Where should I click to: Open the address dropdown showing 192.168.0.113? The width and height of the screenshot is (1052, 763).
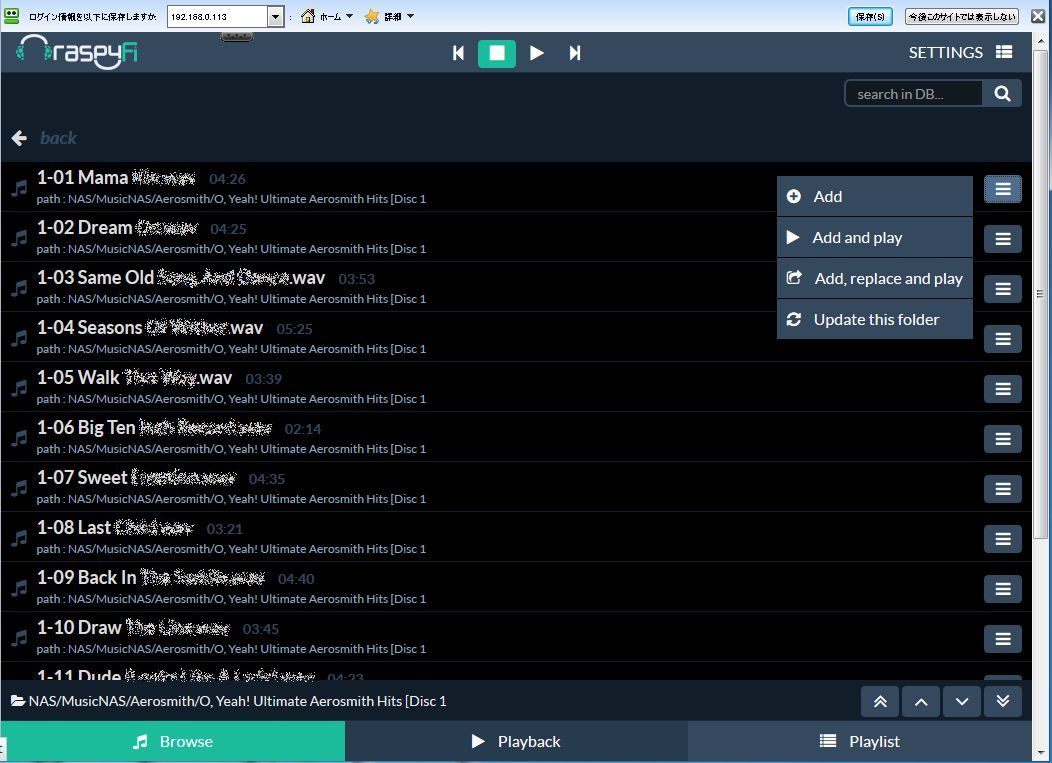(275, 17)
